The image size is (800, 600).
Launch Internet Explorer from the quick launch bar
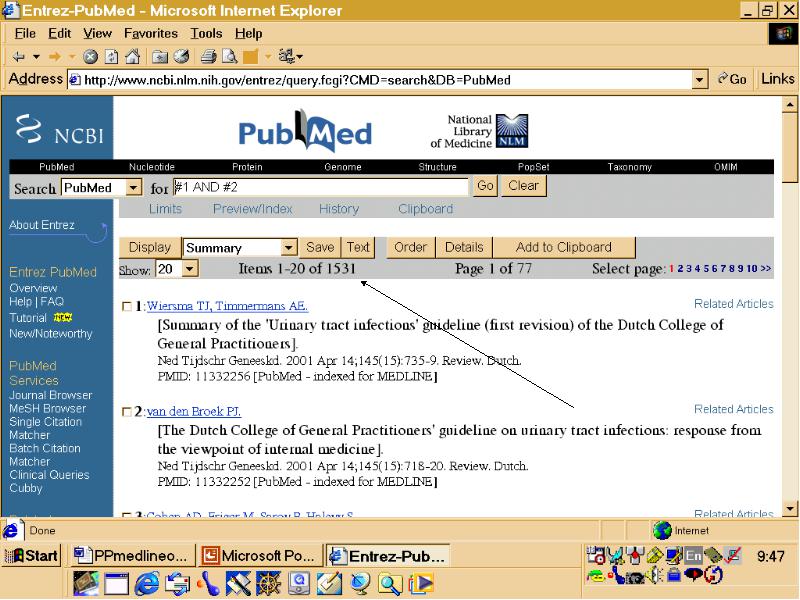[x=146, y=584]
